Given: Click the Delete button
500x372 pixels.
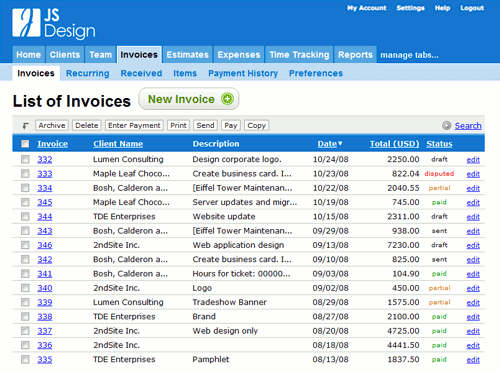Looking at the screenshot, I should pos(87,125).
